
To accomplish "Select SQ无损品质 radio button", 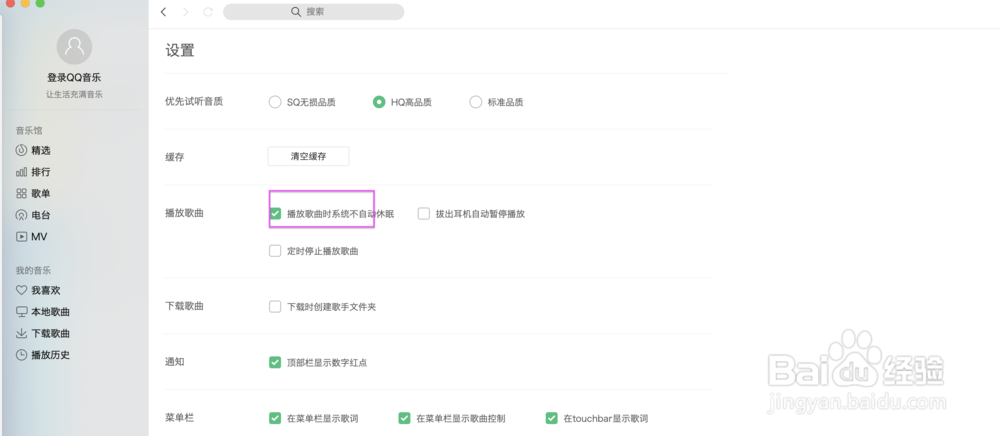I will pos(275,102).
